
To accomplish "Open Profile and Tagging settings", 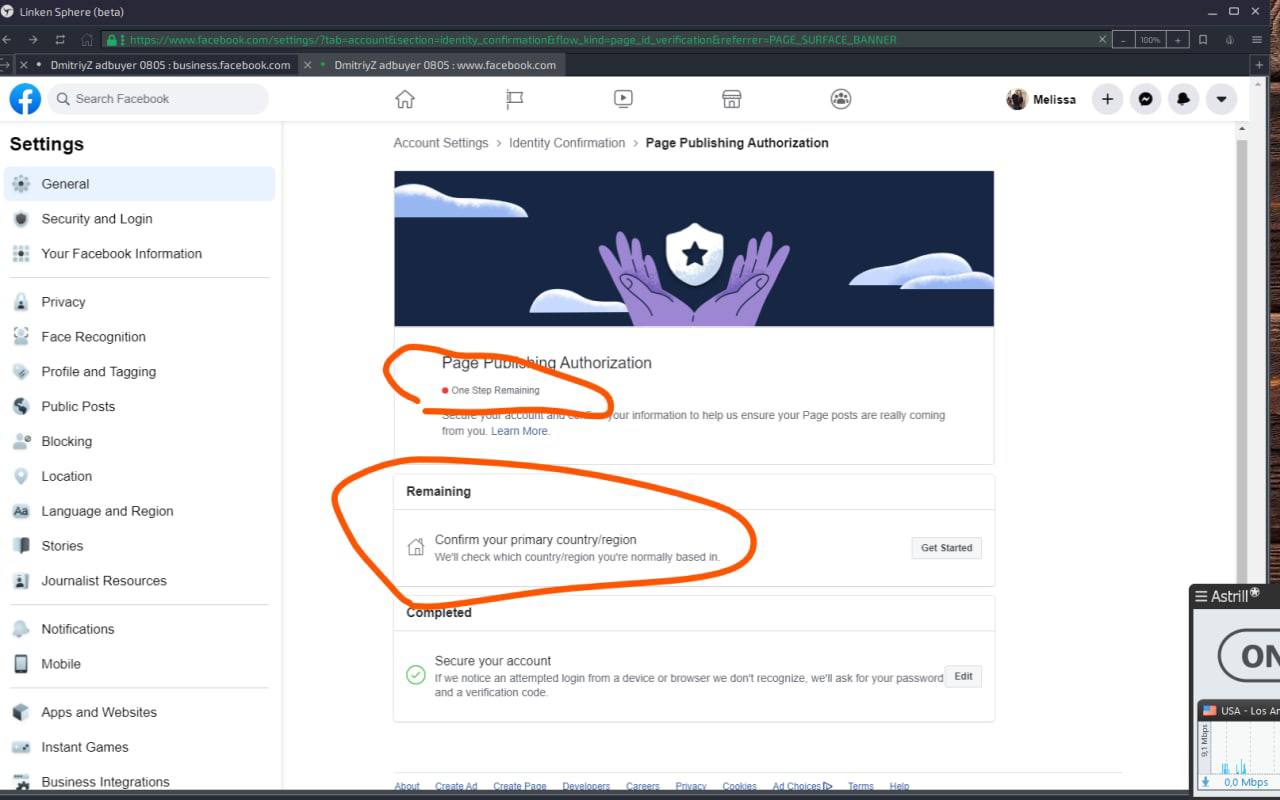I will coord(140,372).
